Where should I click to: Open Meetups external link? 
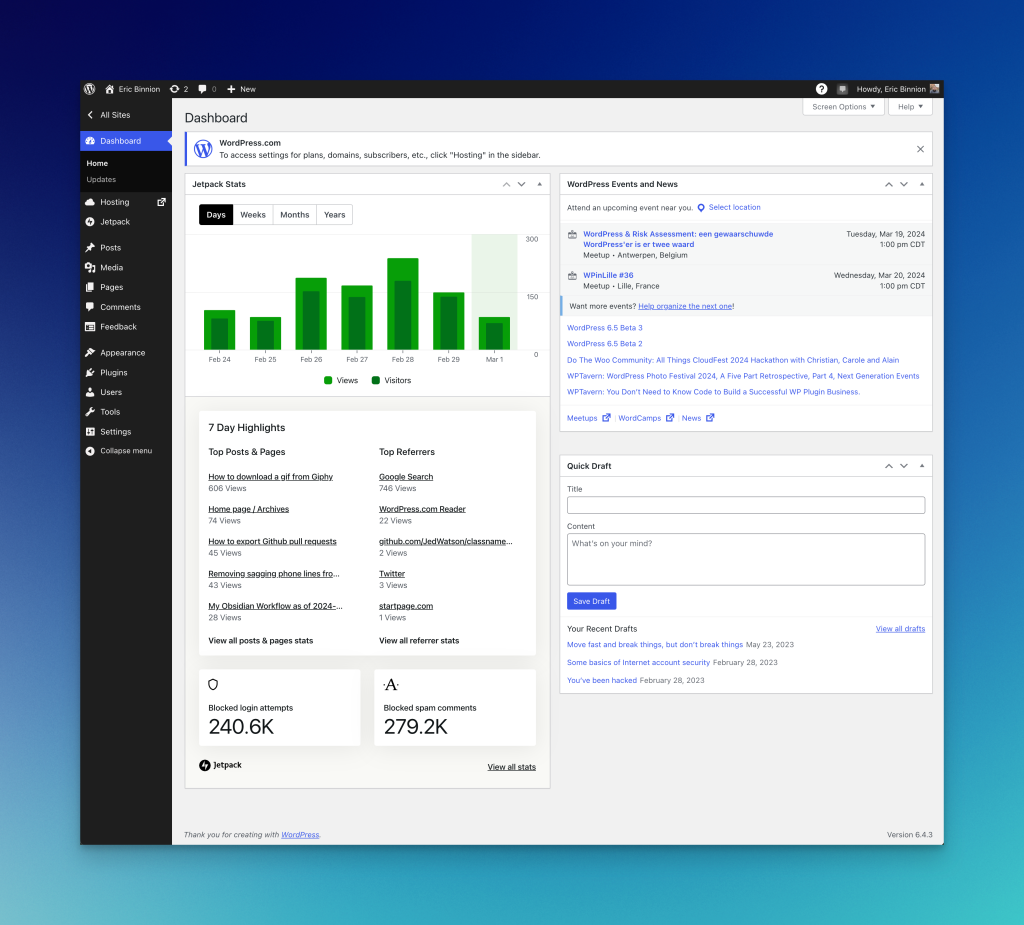coord(588,418)
